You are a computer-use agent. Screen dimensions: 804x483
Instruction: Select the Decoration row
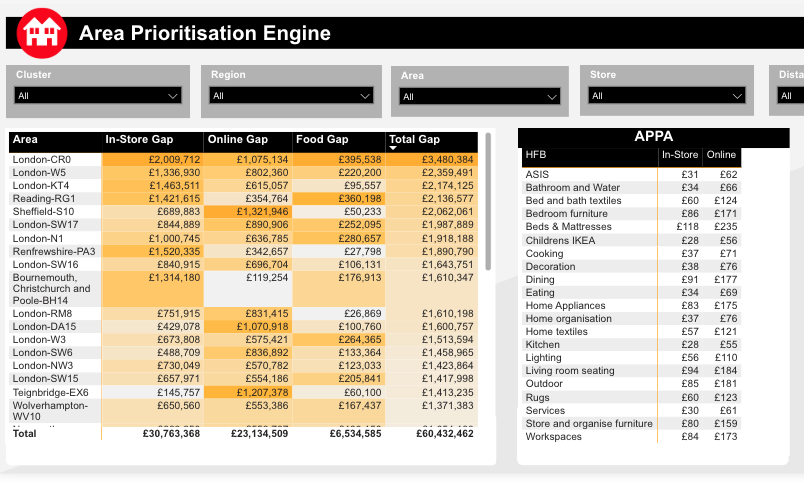[x=631, y=267]
